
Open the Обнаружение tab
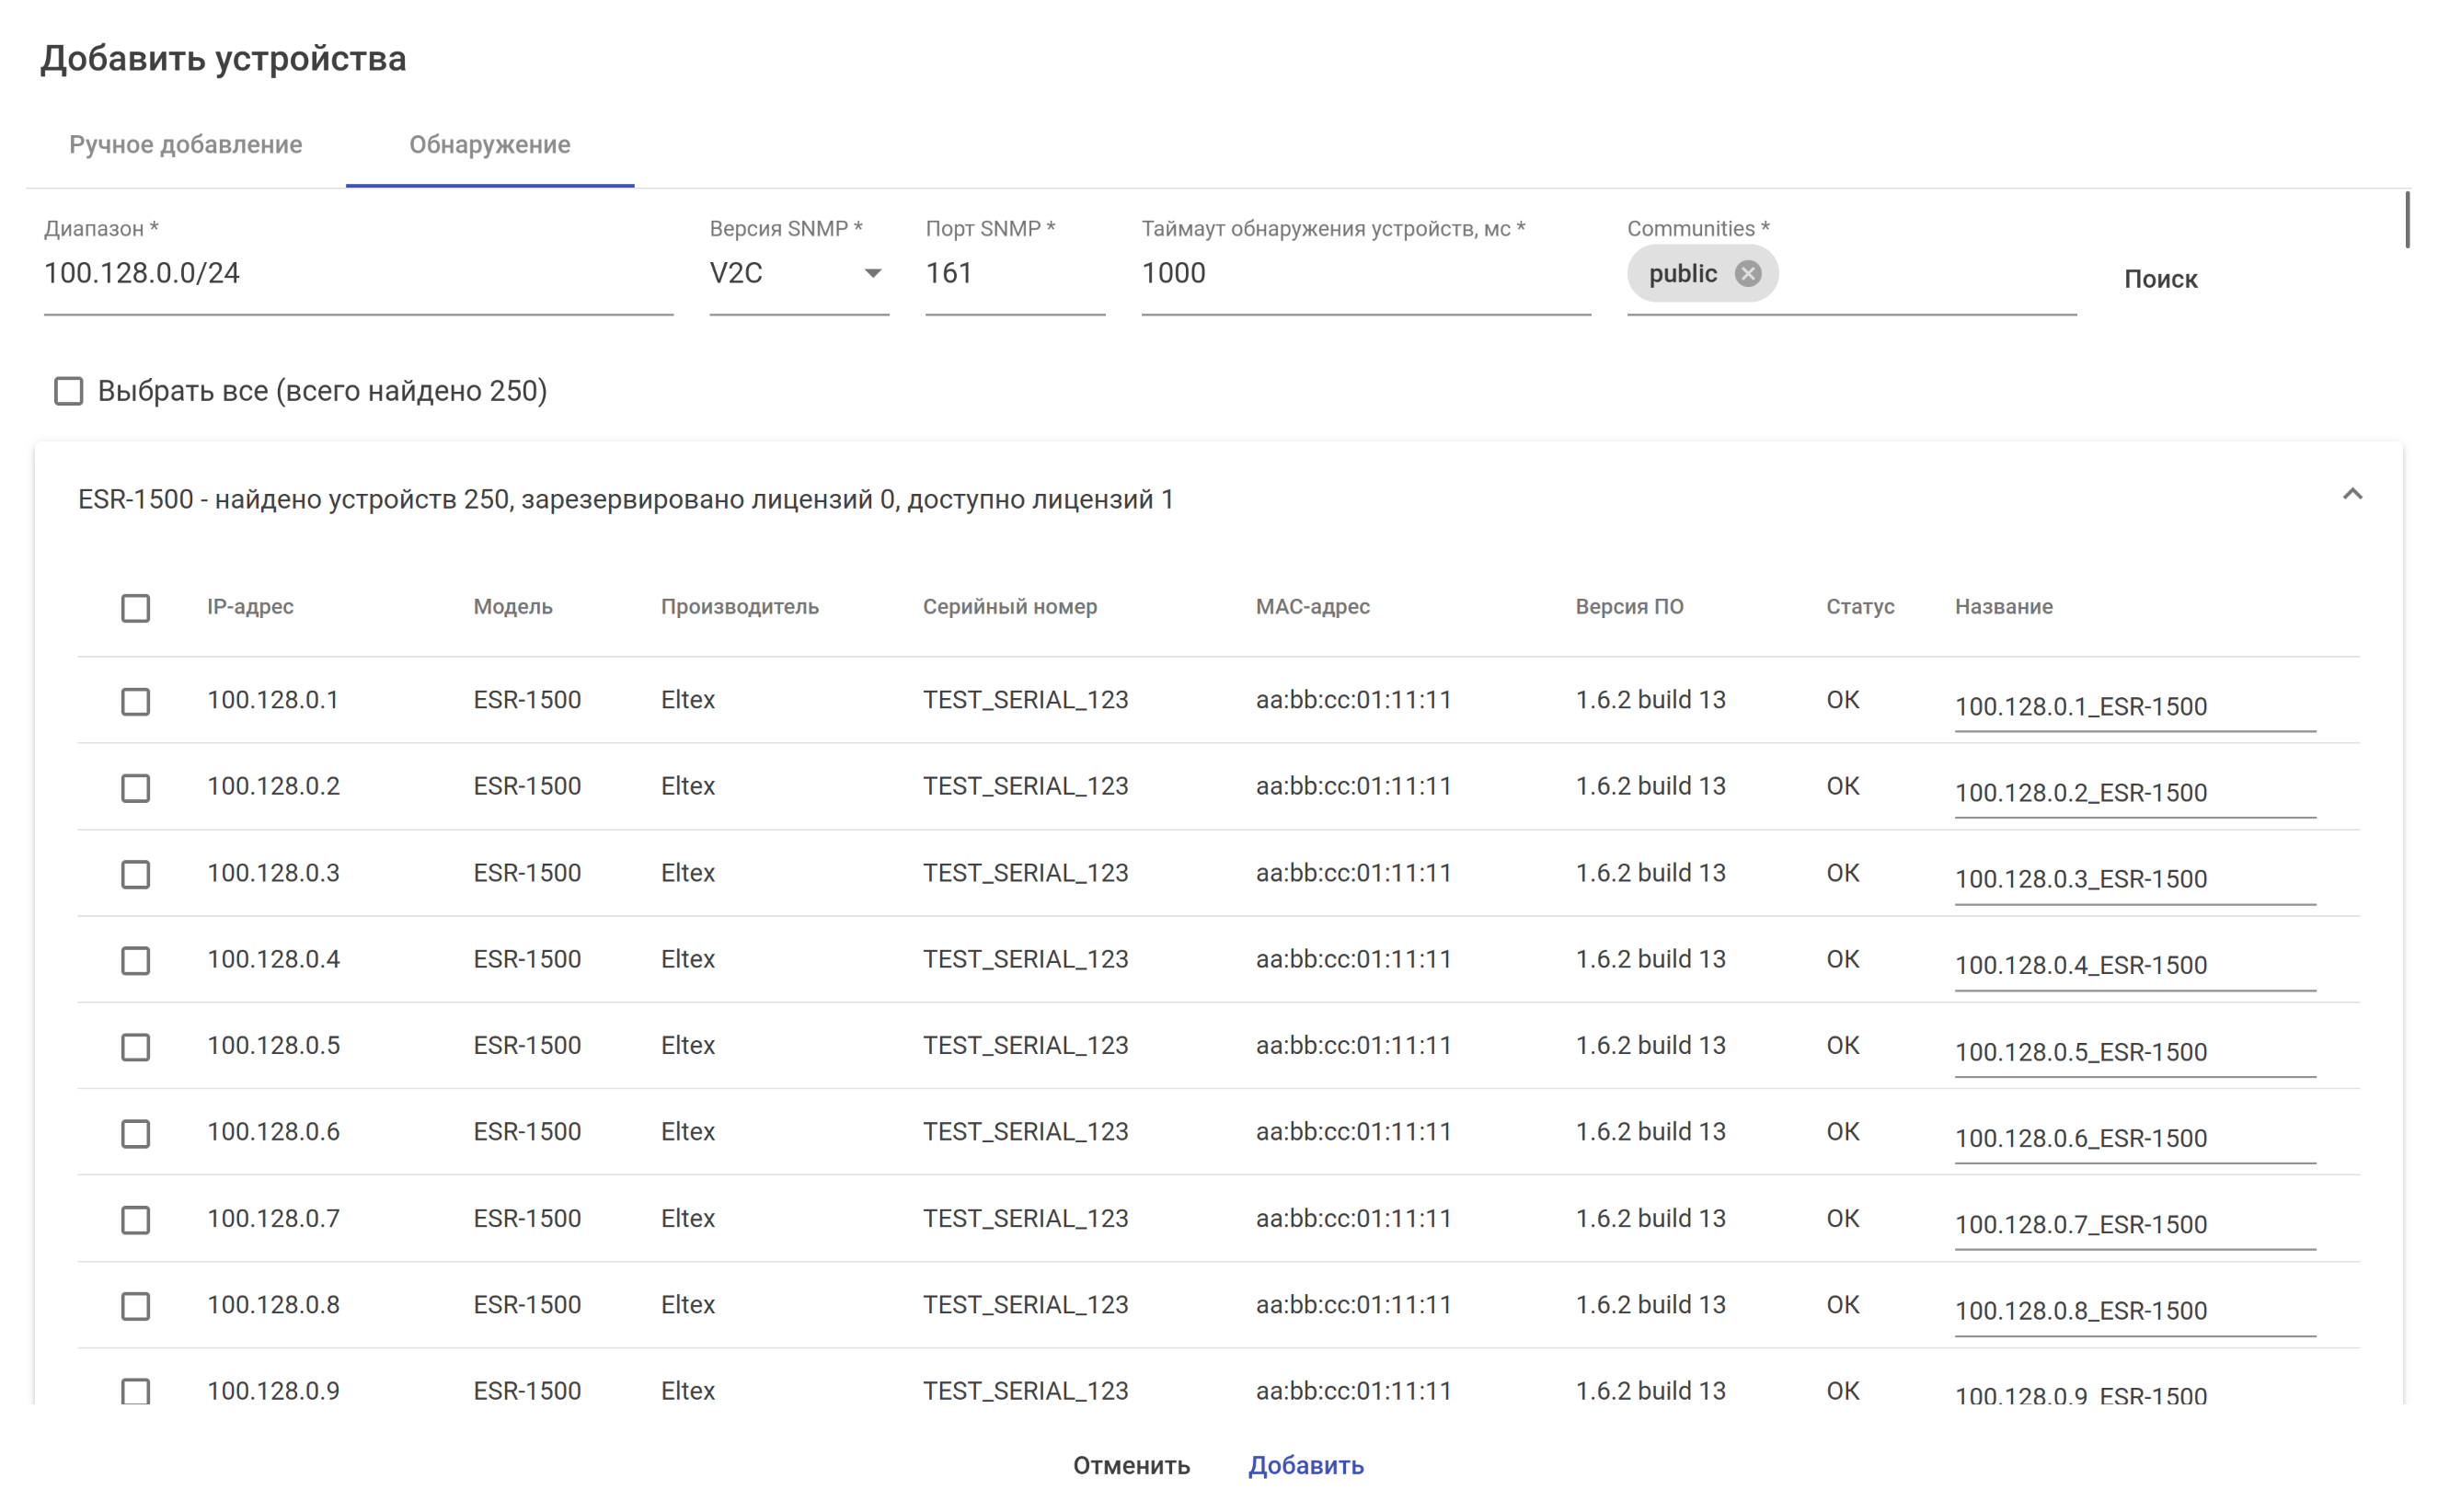[489, 144]
